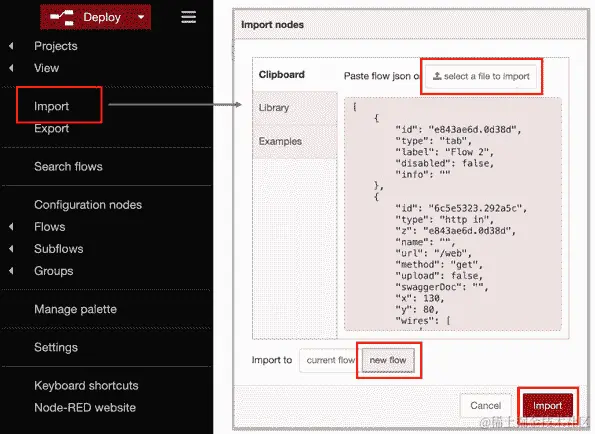Select the current flow import option
Viewport: 595px width, 434px height.
coord(329,360)
